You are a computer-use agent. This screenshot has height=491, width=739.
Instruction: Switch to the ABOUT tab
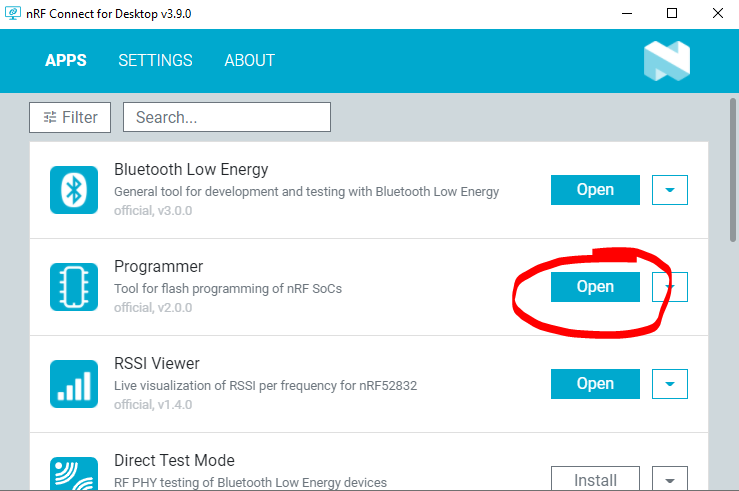pyautogui.click(x=249, y=60)
